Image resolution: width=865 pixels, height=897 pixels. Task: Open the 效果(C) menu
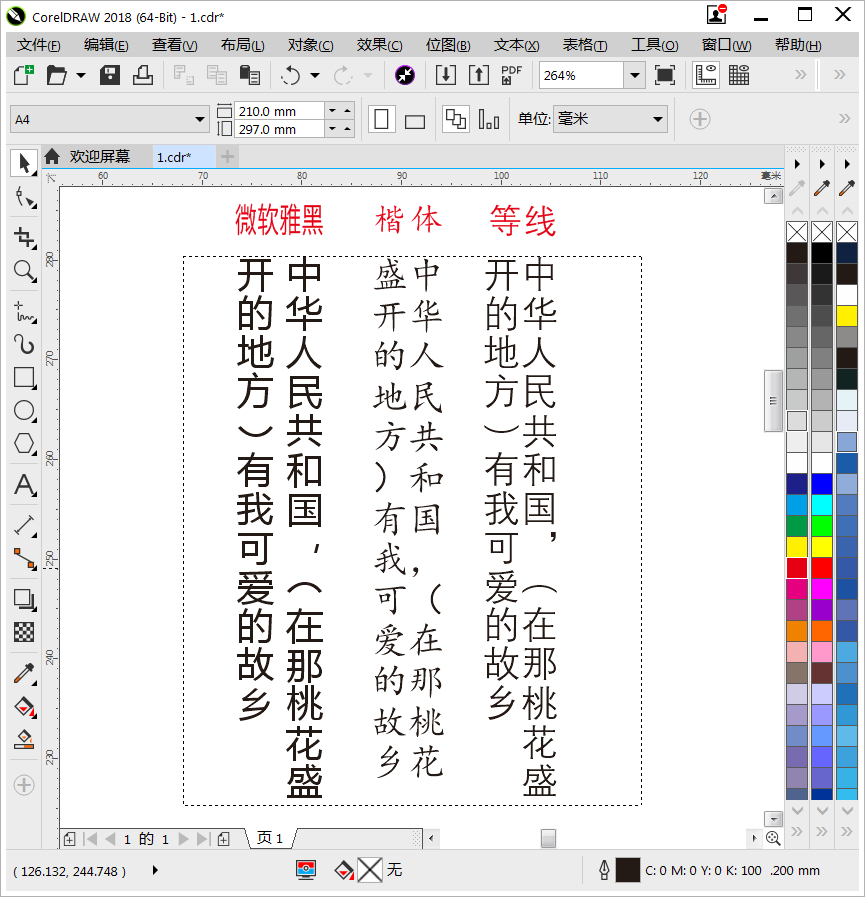(379, 45)
